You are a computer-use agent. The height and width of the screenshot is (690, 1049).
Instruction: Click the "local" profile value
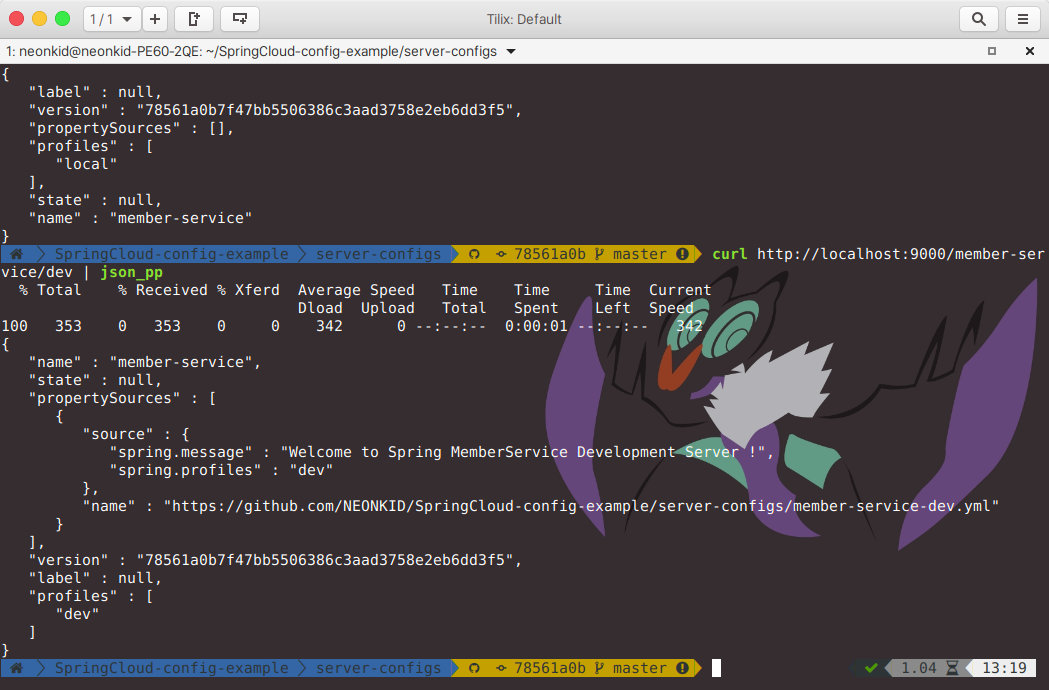86,164
